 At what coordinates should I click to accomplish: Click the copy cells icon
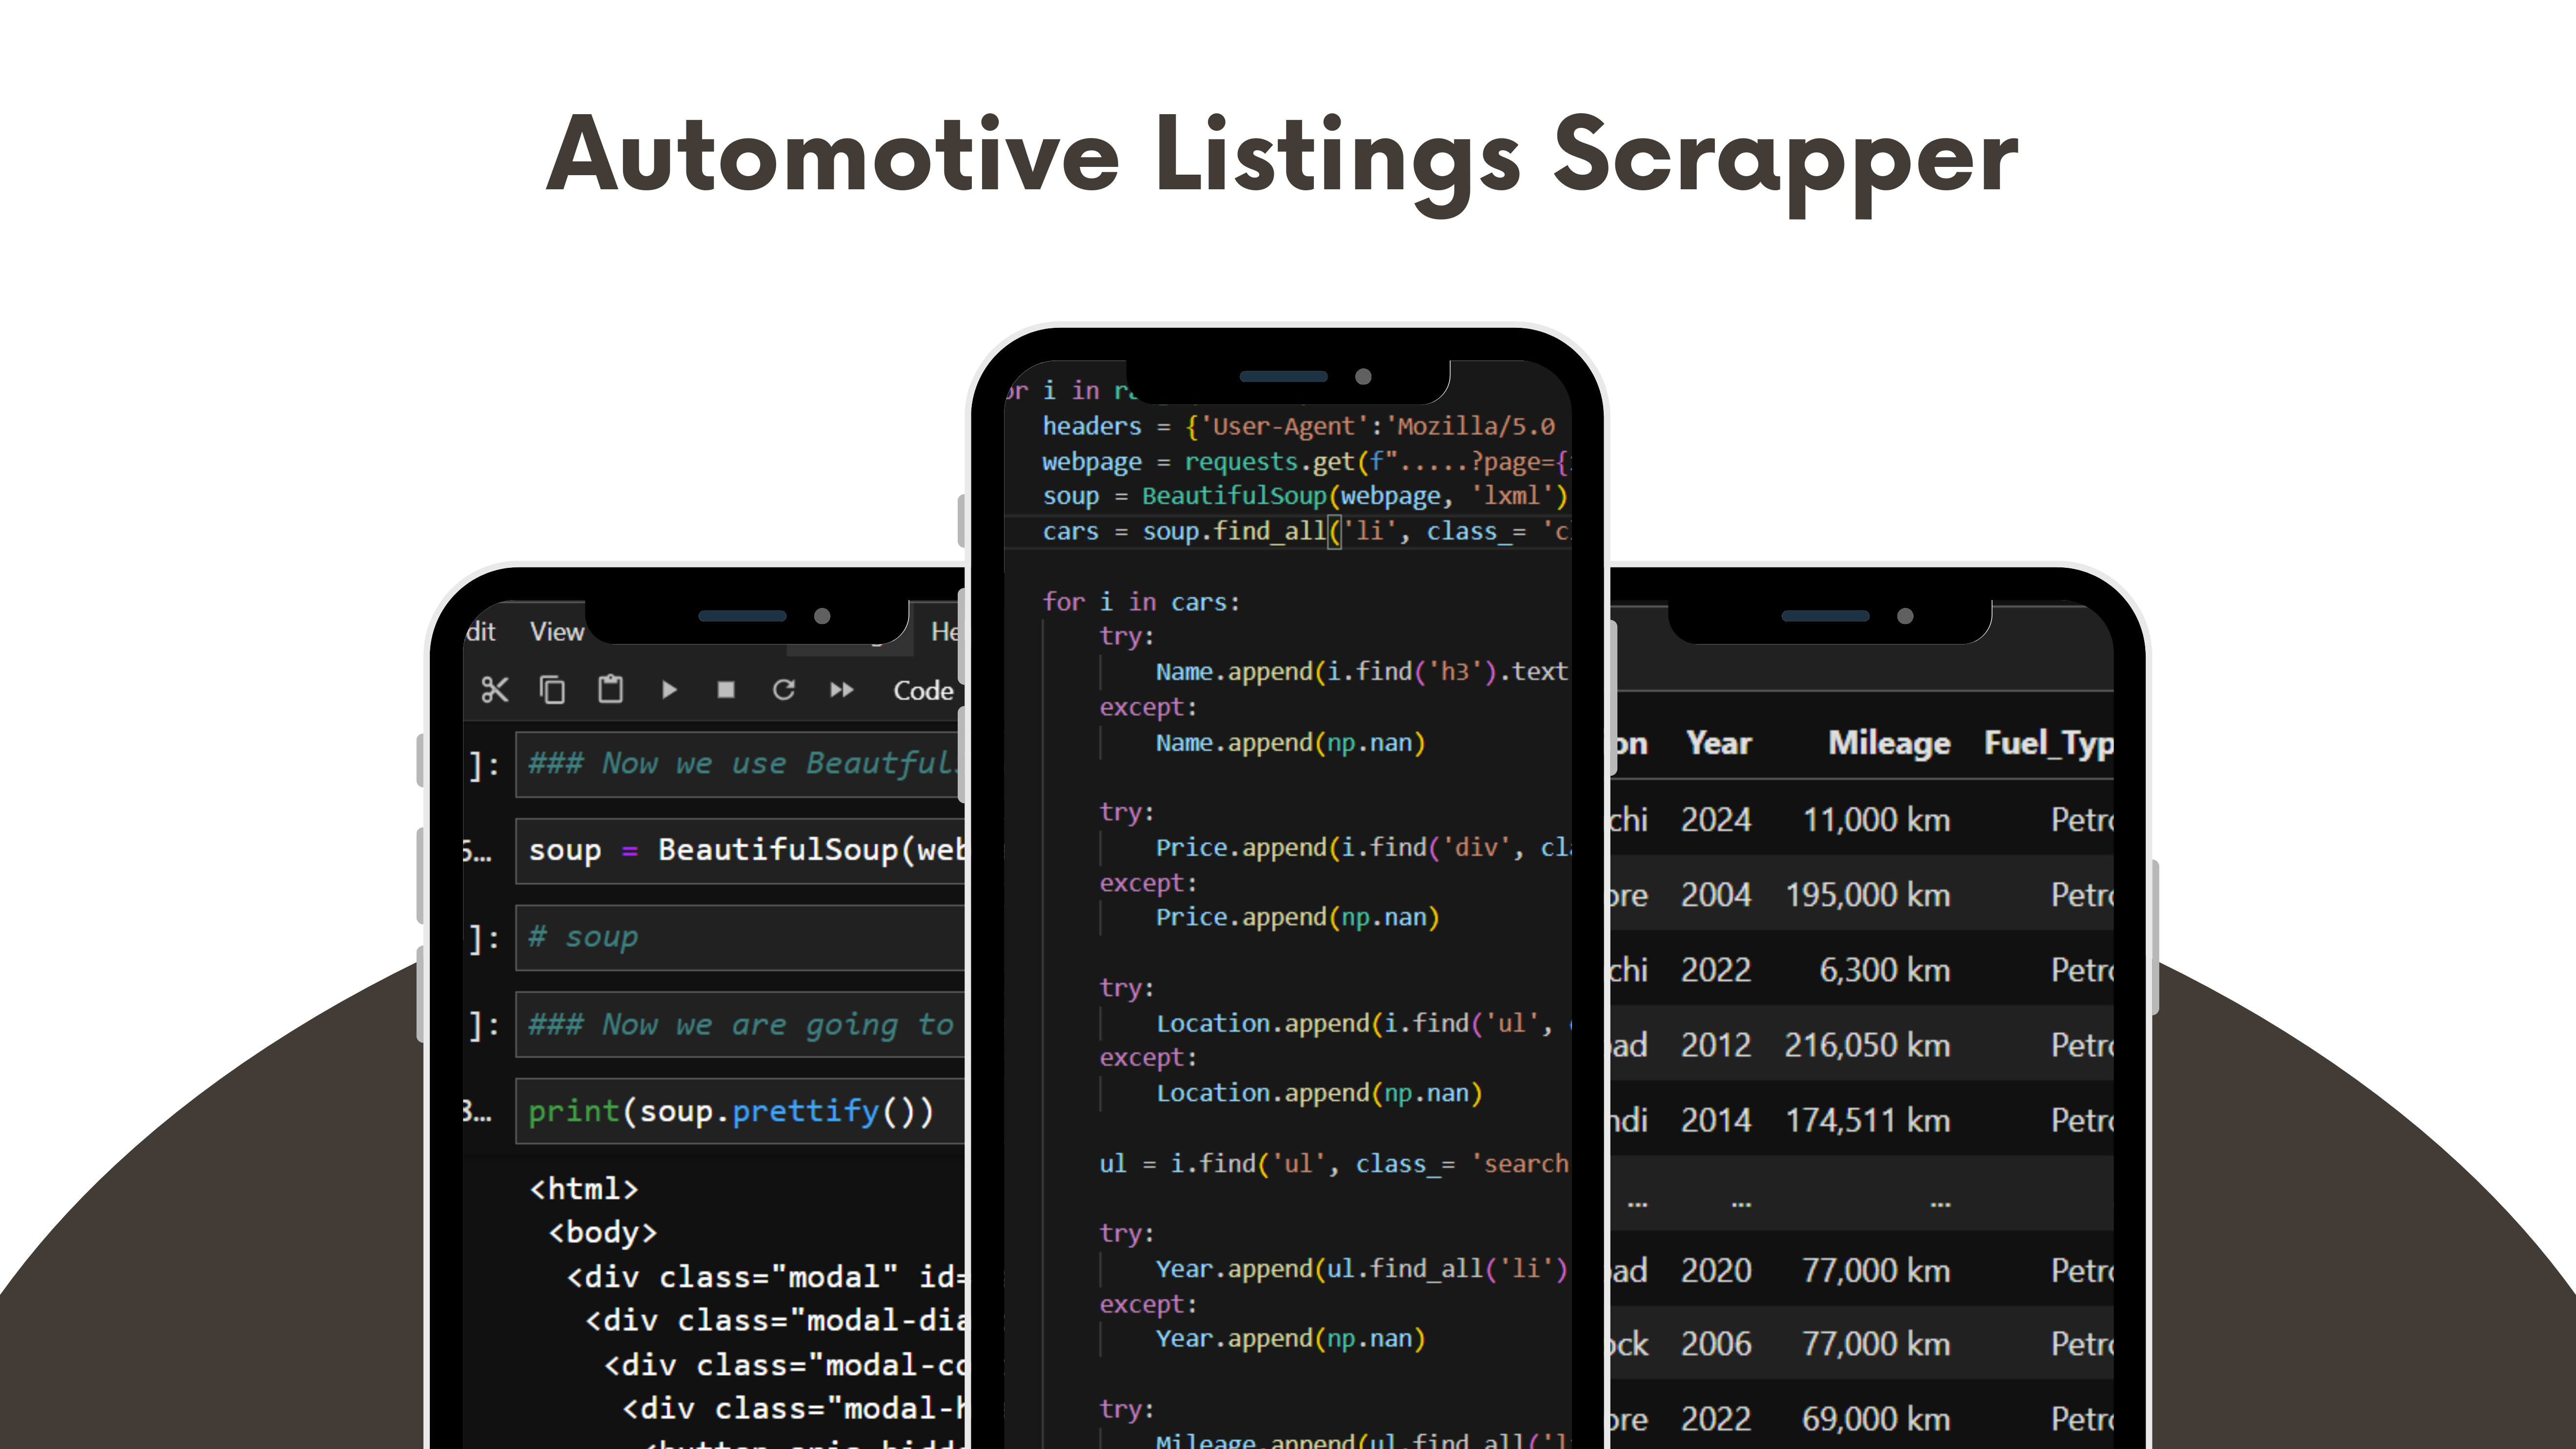click(552, 690)
